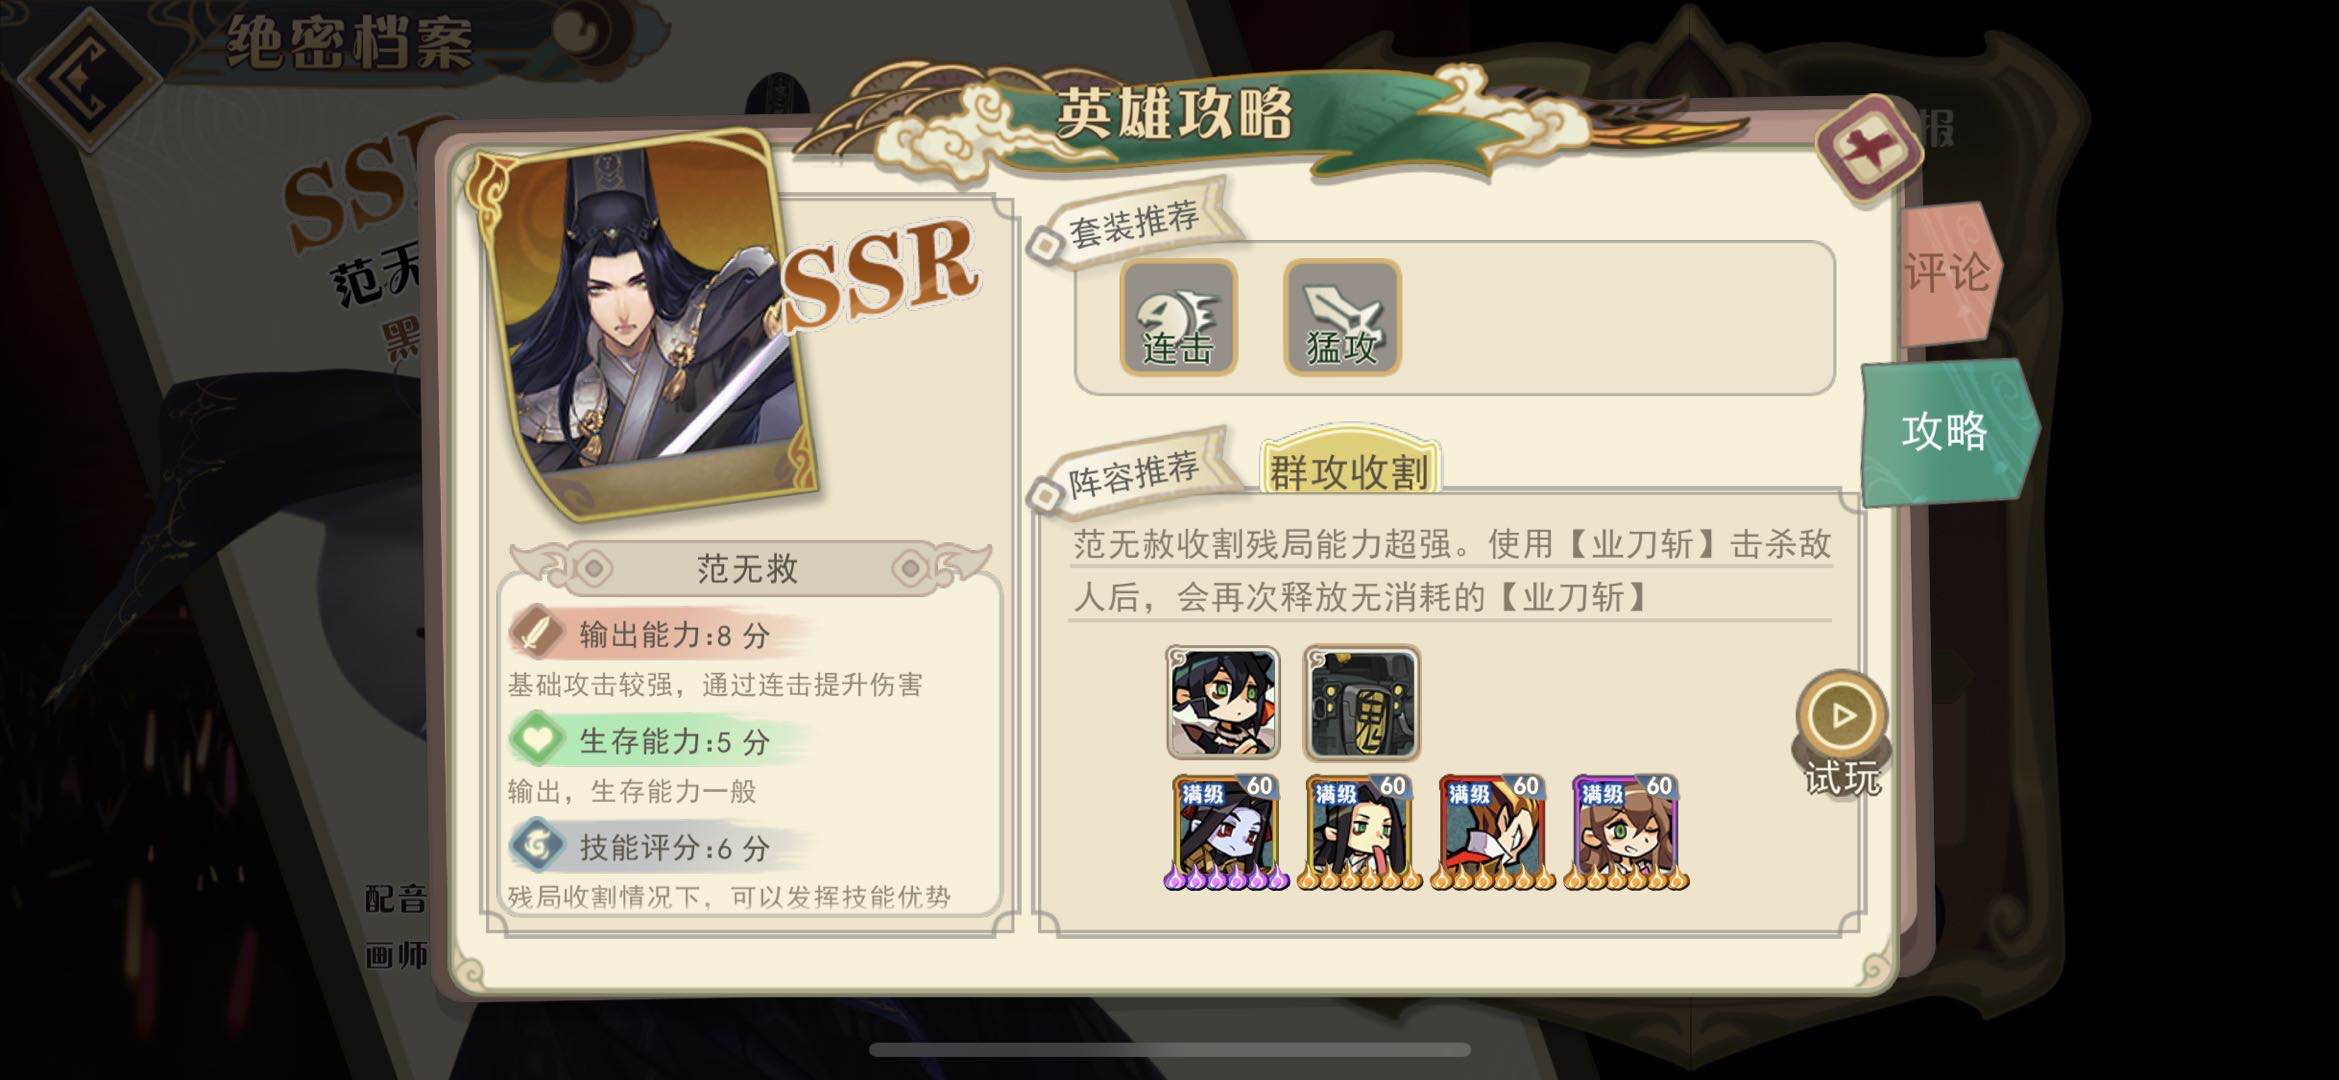Tap the sword icon beside 输出能力

[537, 632]
